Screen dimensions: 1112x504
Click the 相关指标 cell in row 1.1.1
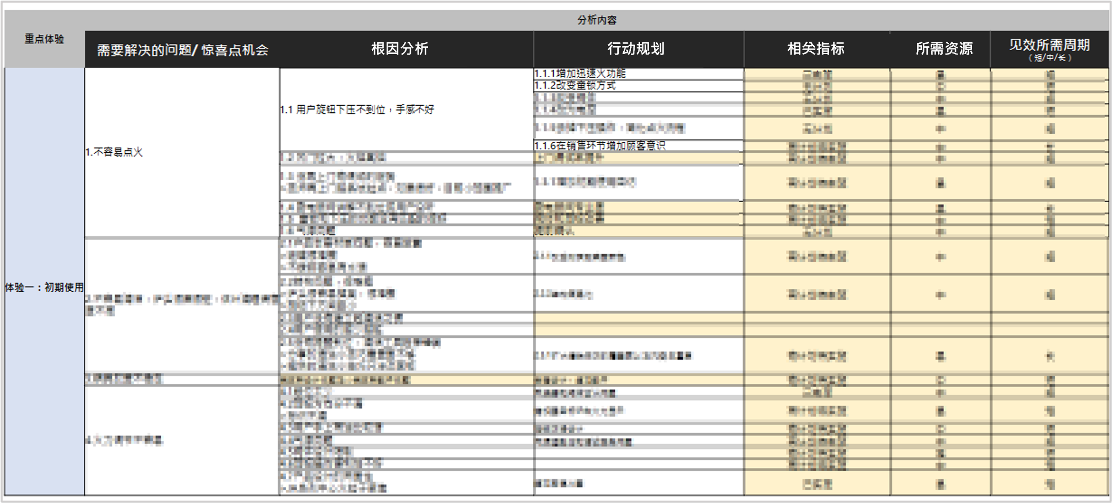[817, 74]
